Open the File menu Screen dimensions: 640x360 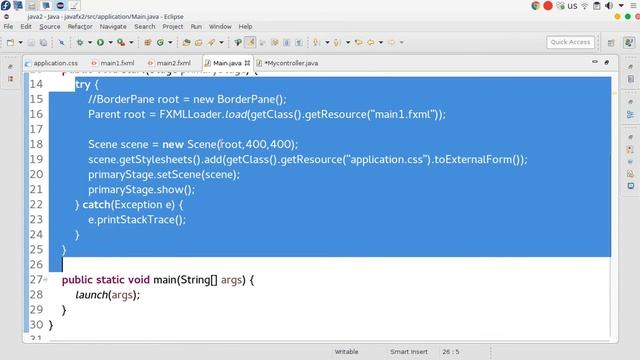point(8,27)
